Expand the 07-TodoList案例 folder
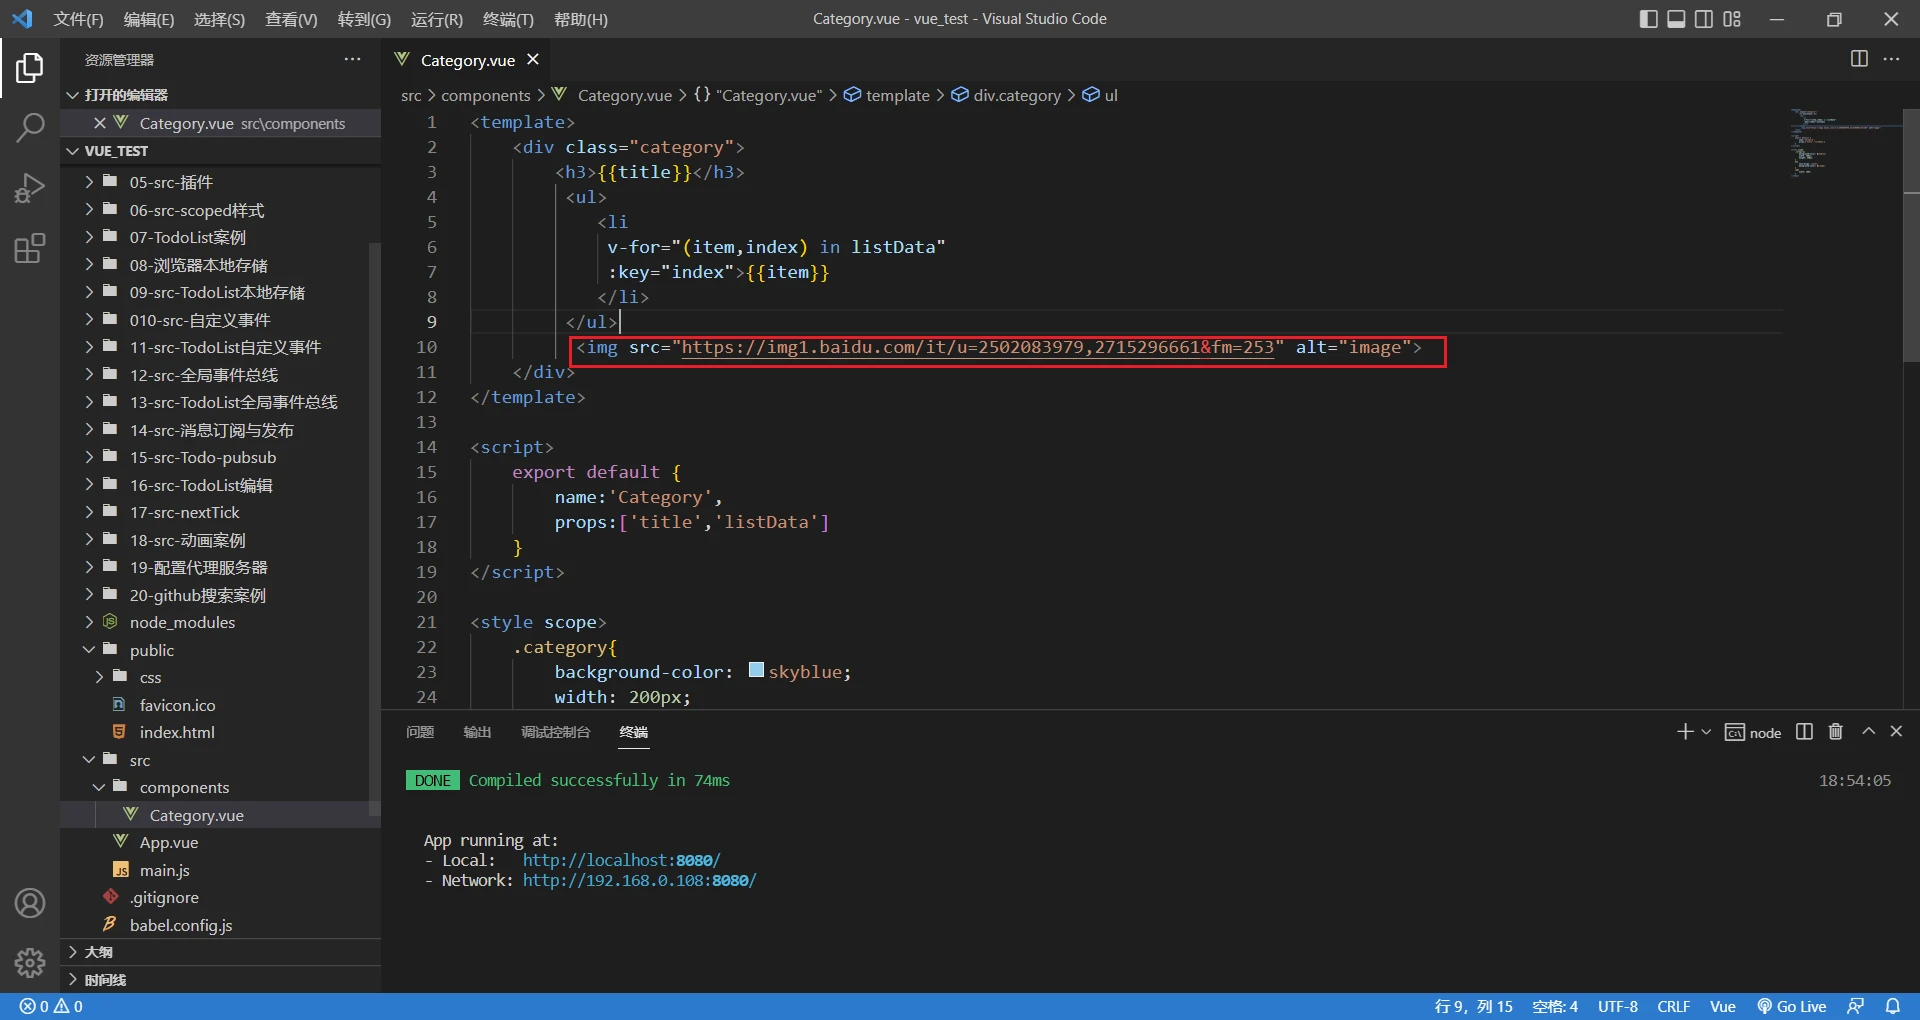 click(187, 238)
